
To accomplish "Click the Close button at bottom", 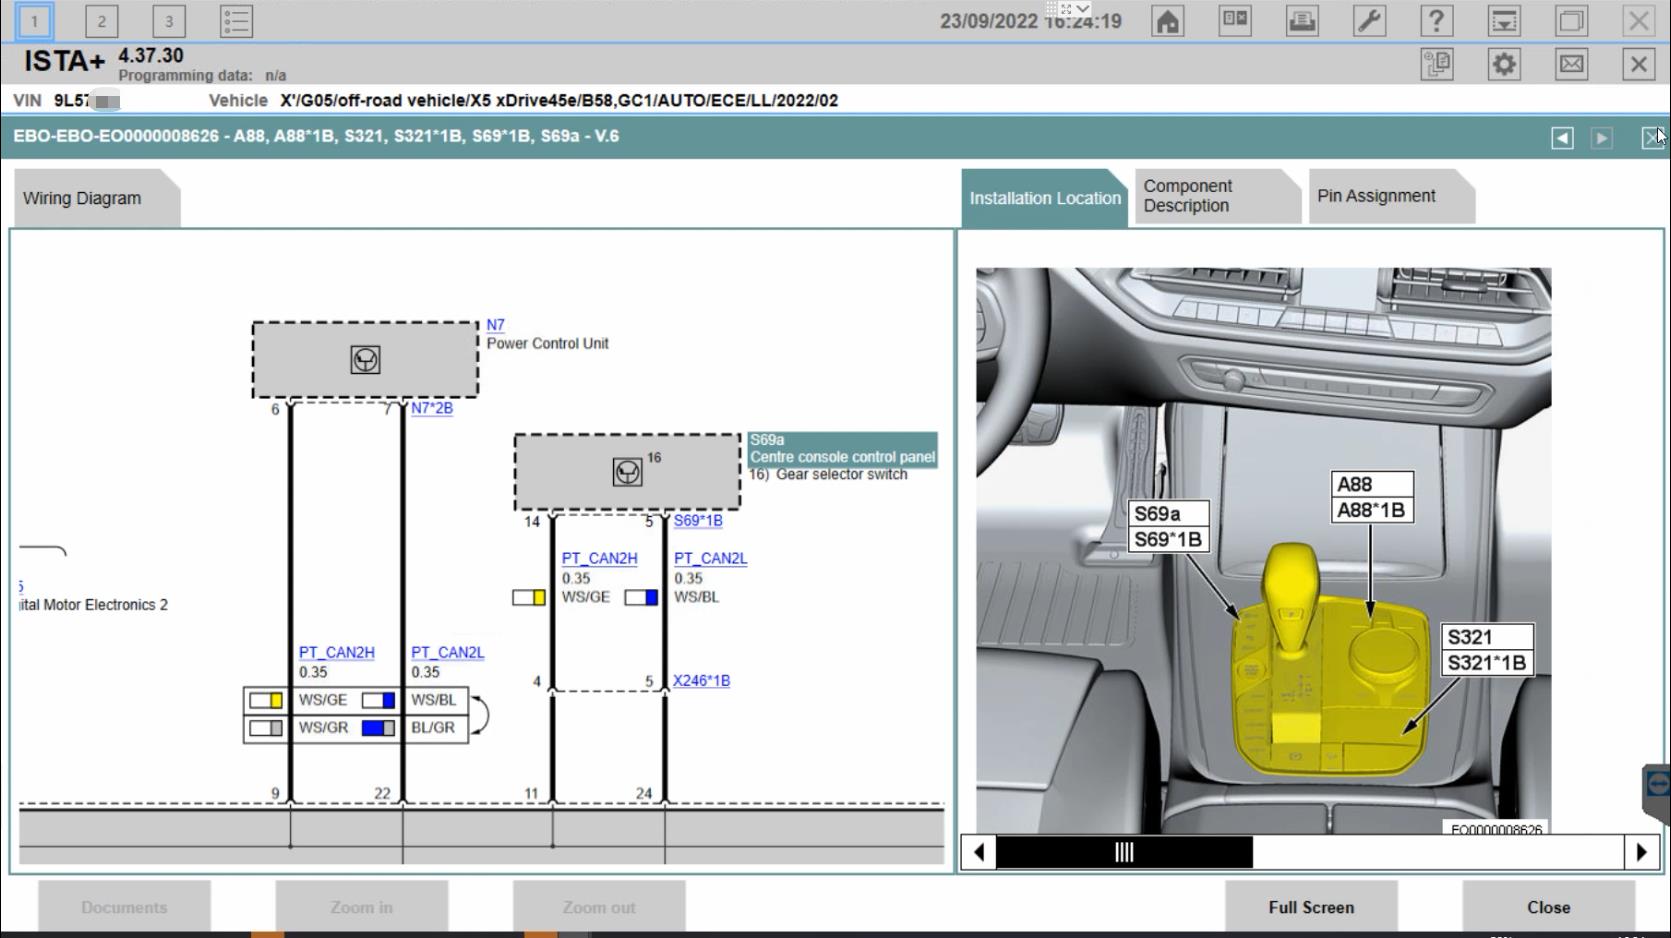I will [1548, 907].
